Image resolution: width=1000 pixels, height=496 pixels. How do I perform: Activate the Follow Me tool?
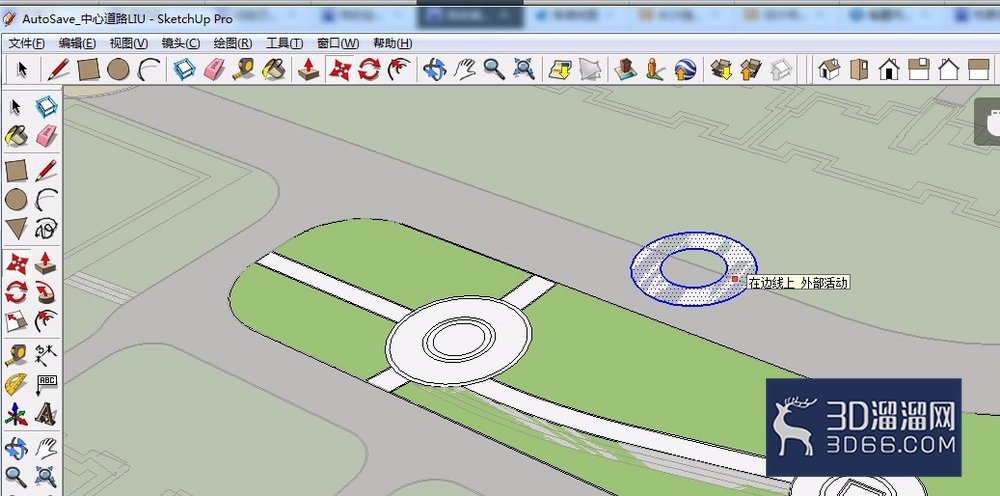pyautogui.click(x=46, y=293)
